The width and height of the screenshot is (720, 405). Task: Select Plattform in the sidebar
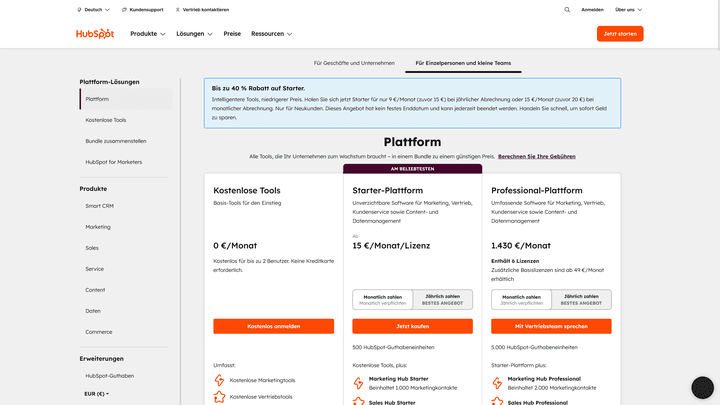pos(126,99)
